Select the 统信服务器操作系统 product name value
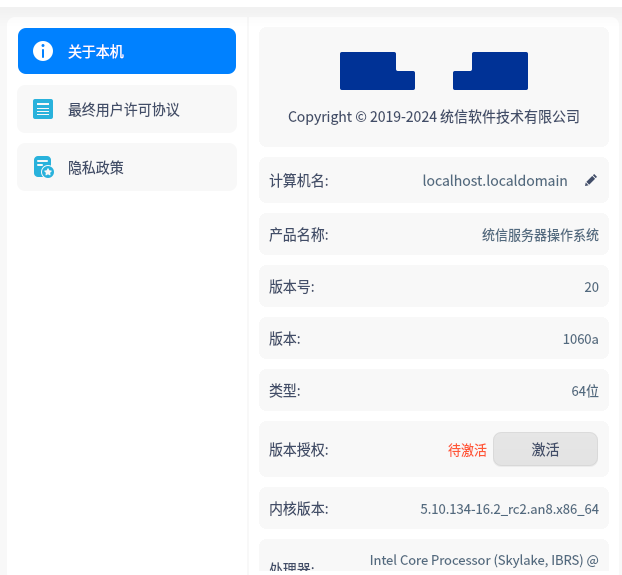The image size is (622, 575). pos(540,235)
